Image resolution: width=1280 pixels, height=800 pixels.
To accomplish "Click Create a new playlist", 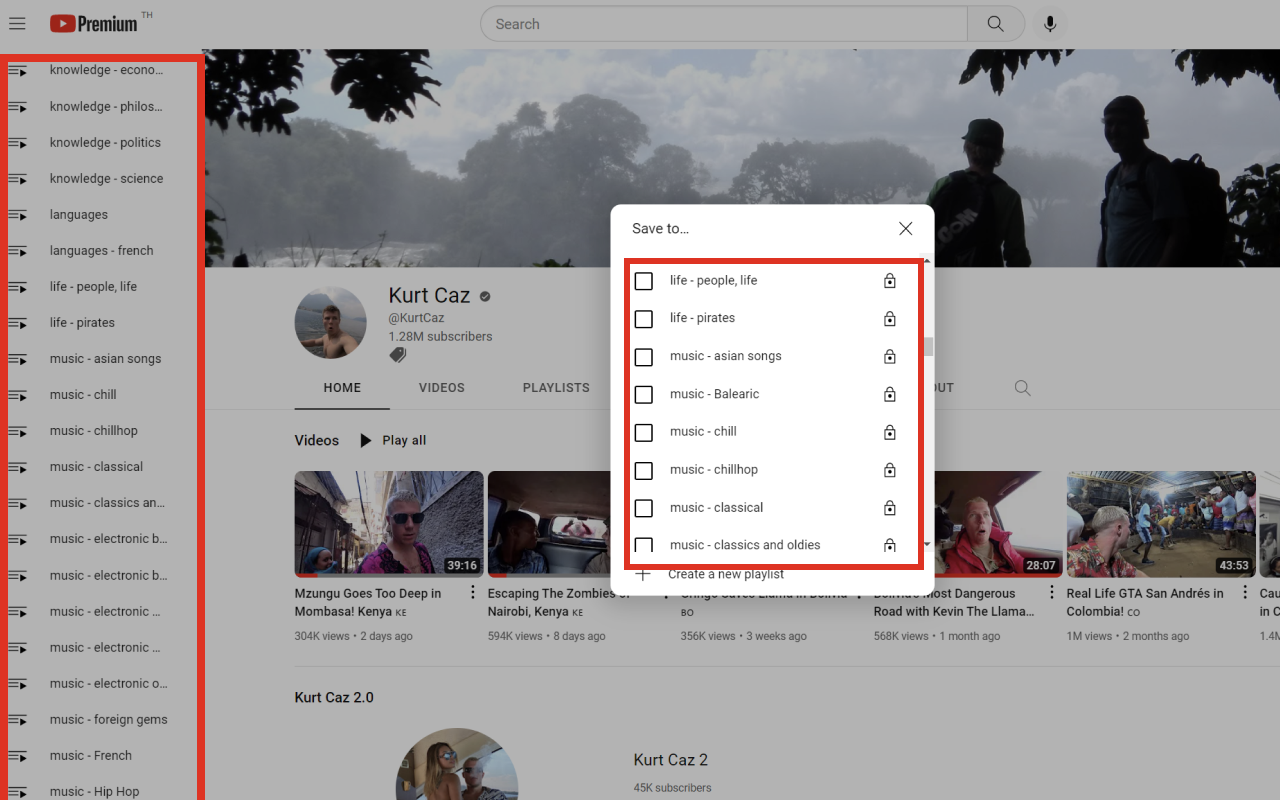I will pyautogui.click(x=725, y=574).
